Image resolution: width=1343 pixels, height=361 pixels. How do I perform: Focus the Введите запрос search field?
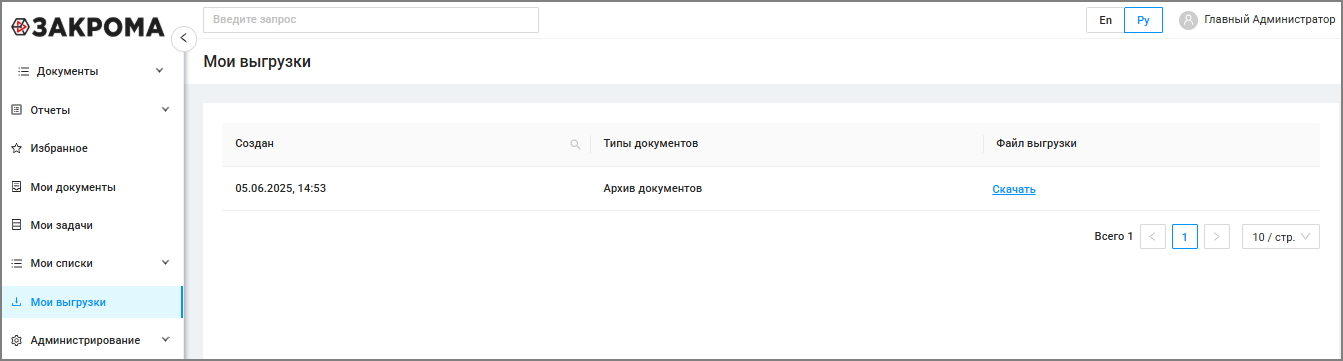click(371, 20)
